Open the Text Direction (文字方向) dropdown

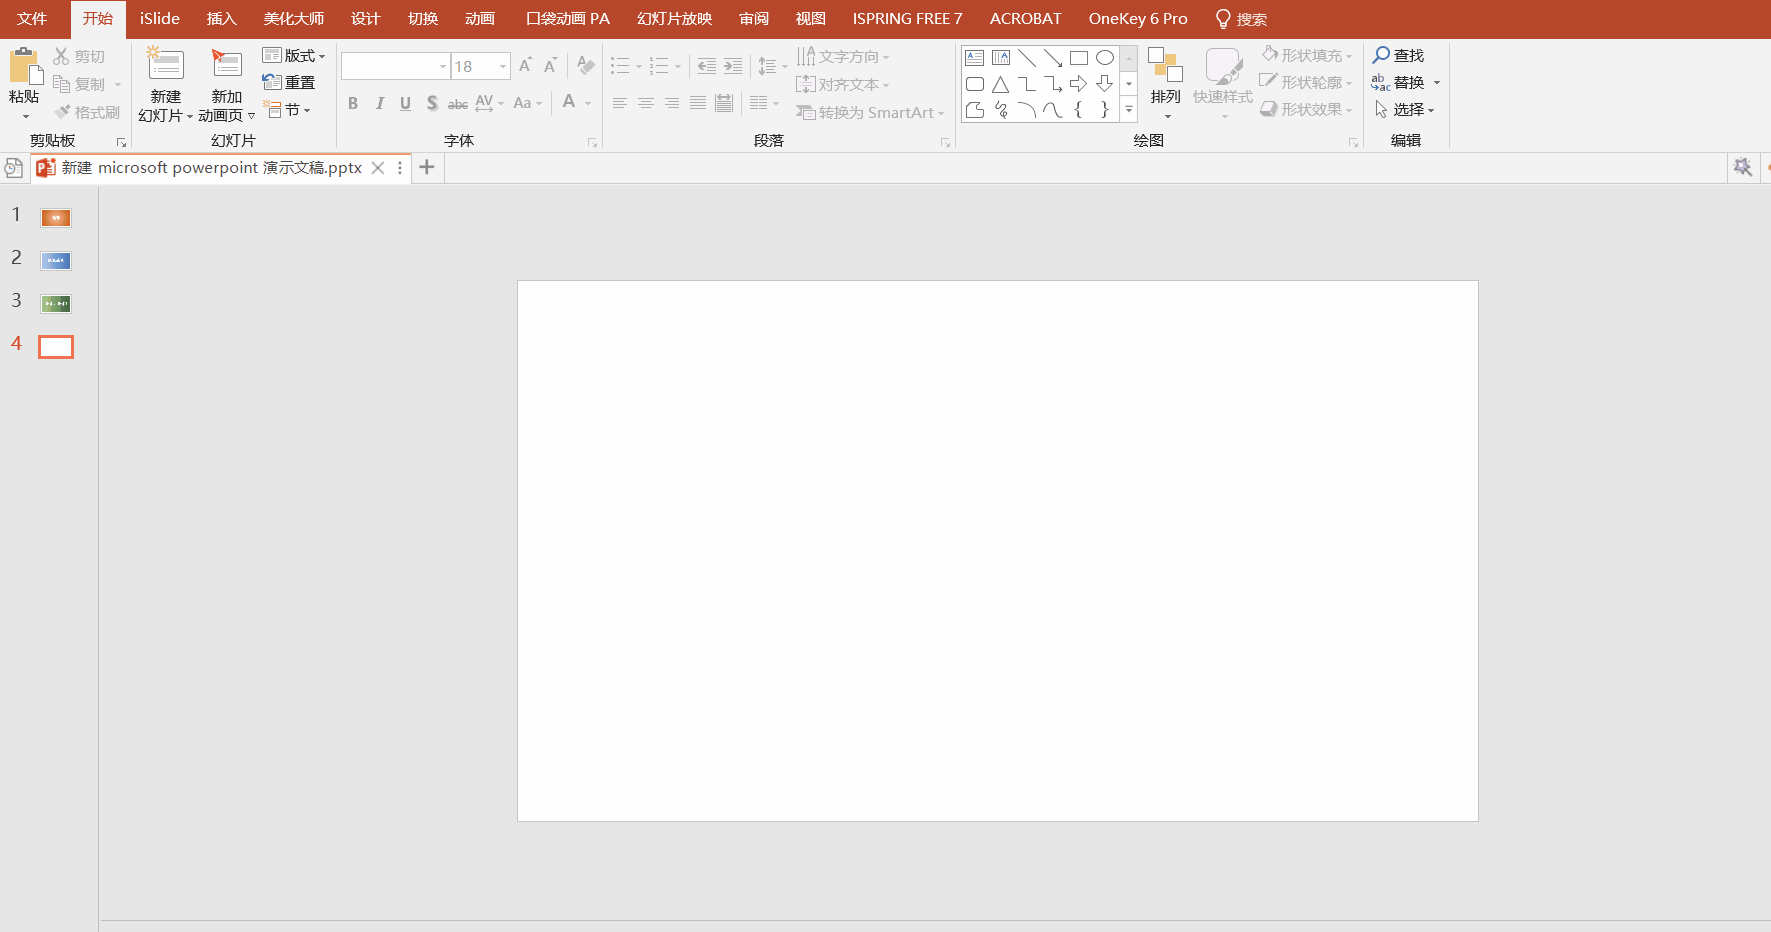click(843, 56)
